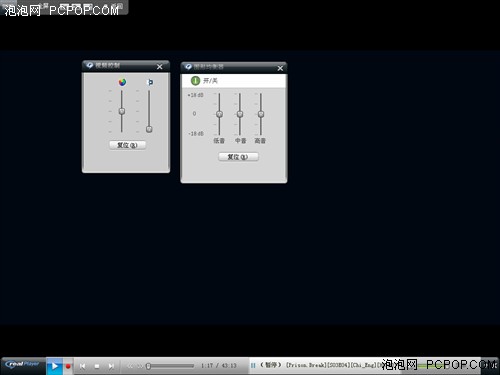This screenshot has height=375, width=500.
Task: Click the Prison.Break clip title text
Action: (333, 365)
